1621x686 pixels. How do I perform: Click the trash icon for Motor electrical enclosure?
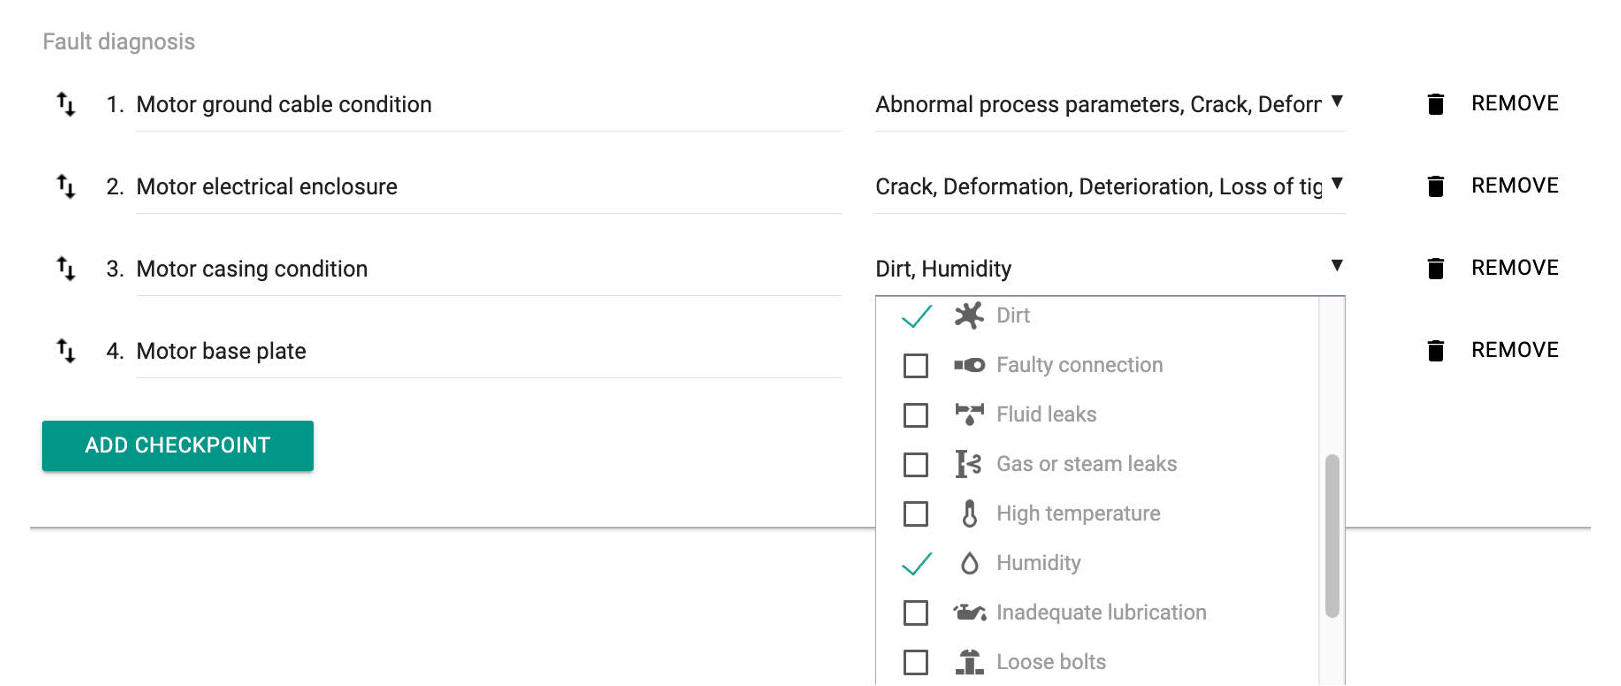click(x=1435, y=186)
